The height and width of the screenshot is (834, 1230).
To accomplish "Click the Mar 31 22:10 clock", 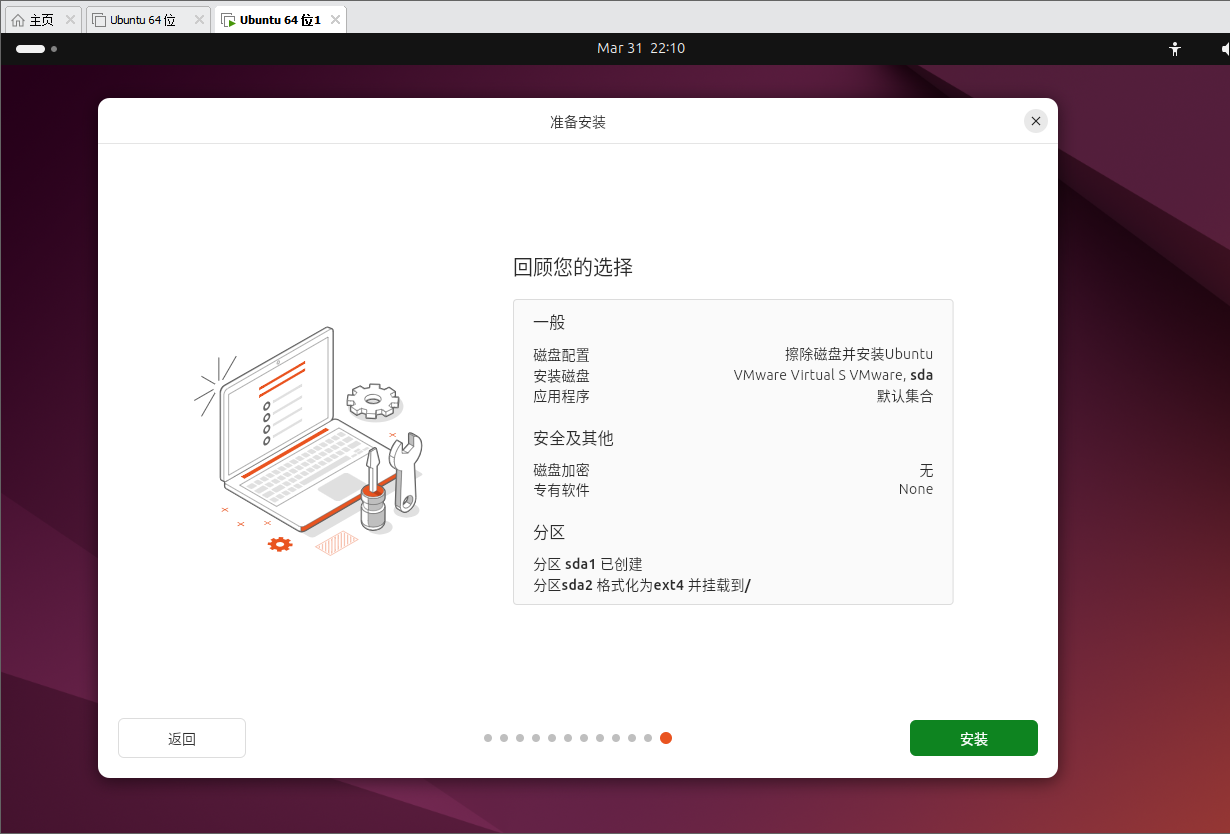I will (x=641, y=48).
